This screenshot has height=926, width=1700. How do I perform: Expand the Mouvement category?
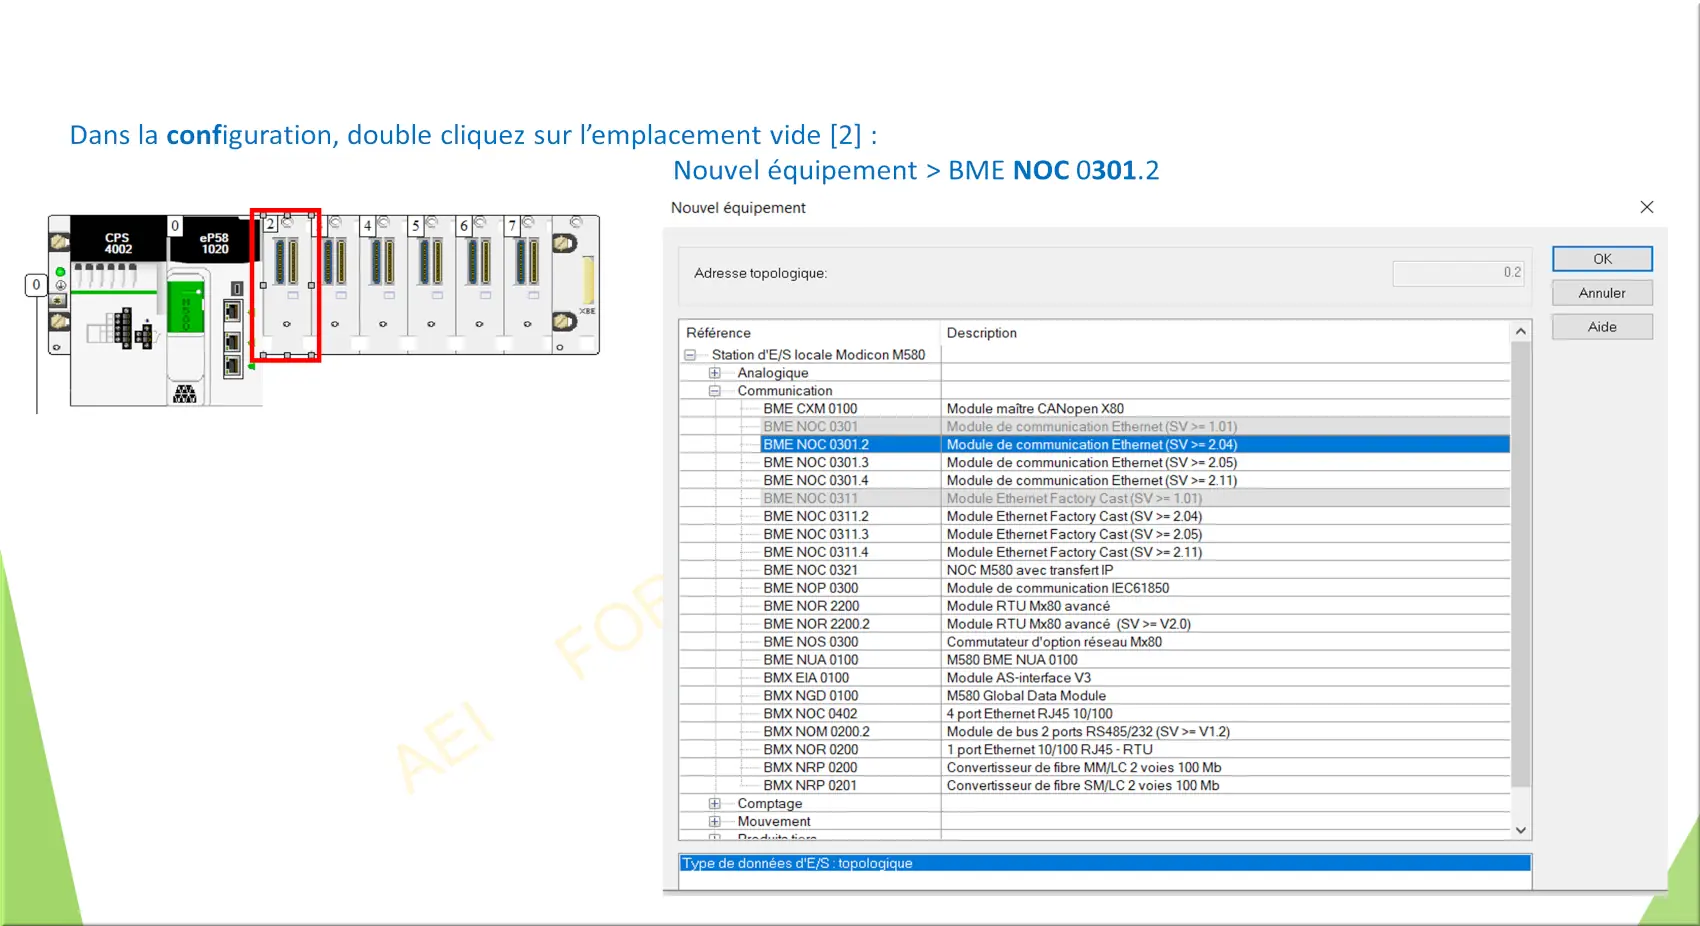tap(715, 822)
